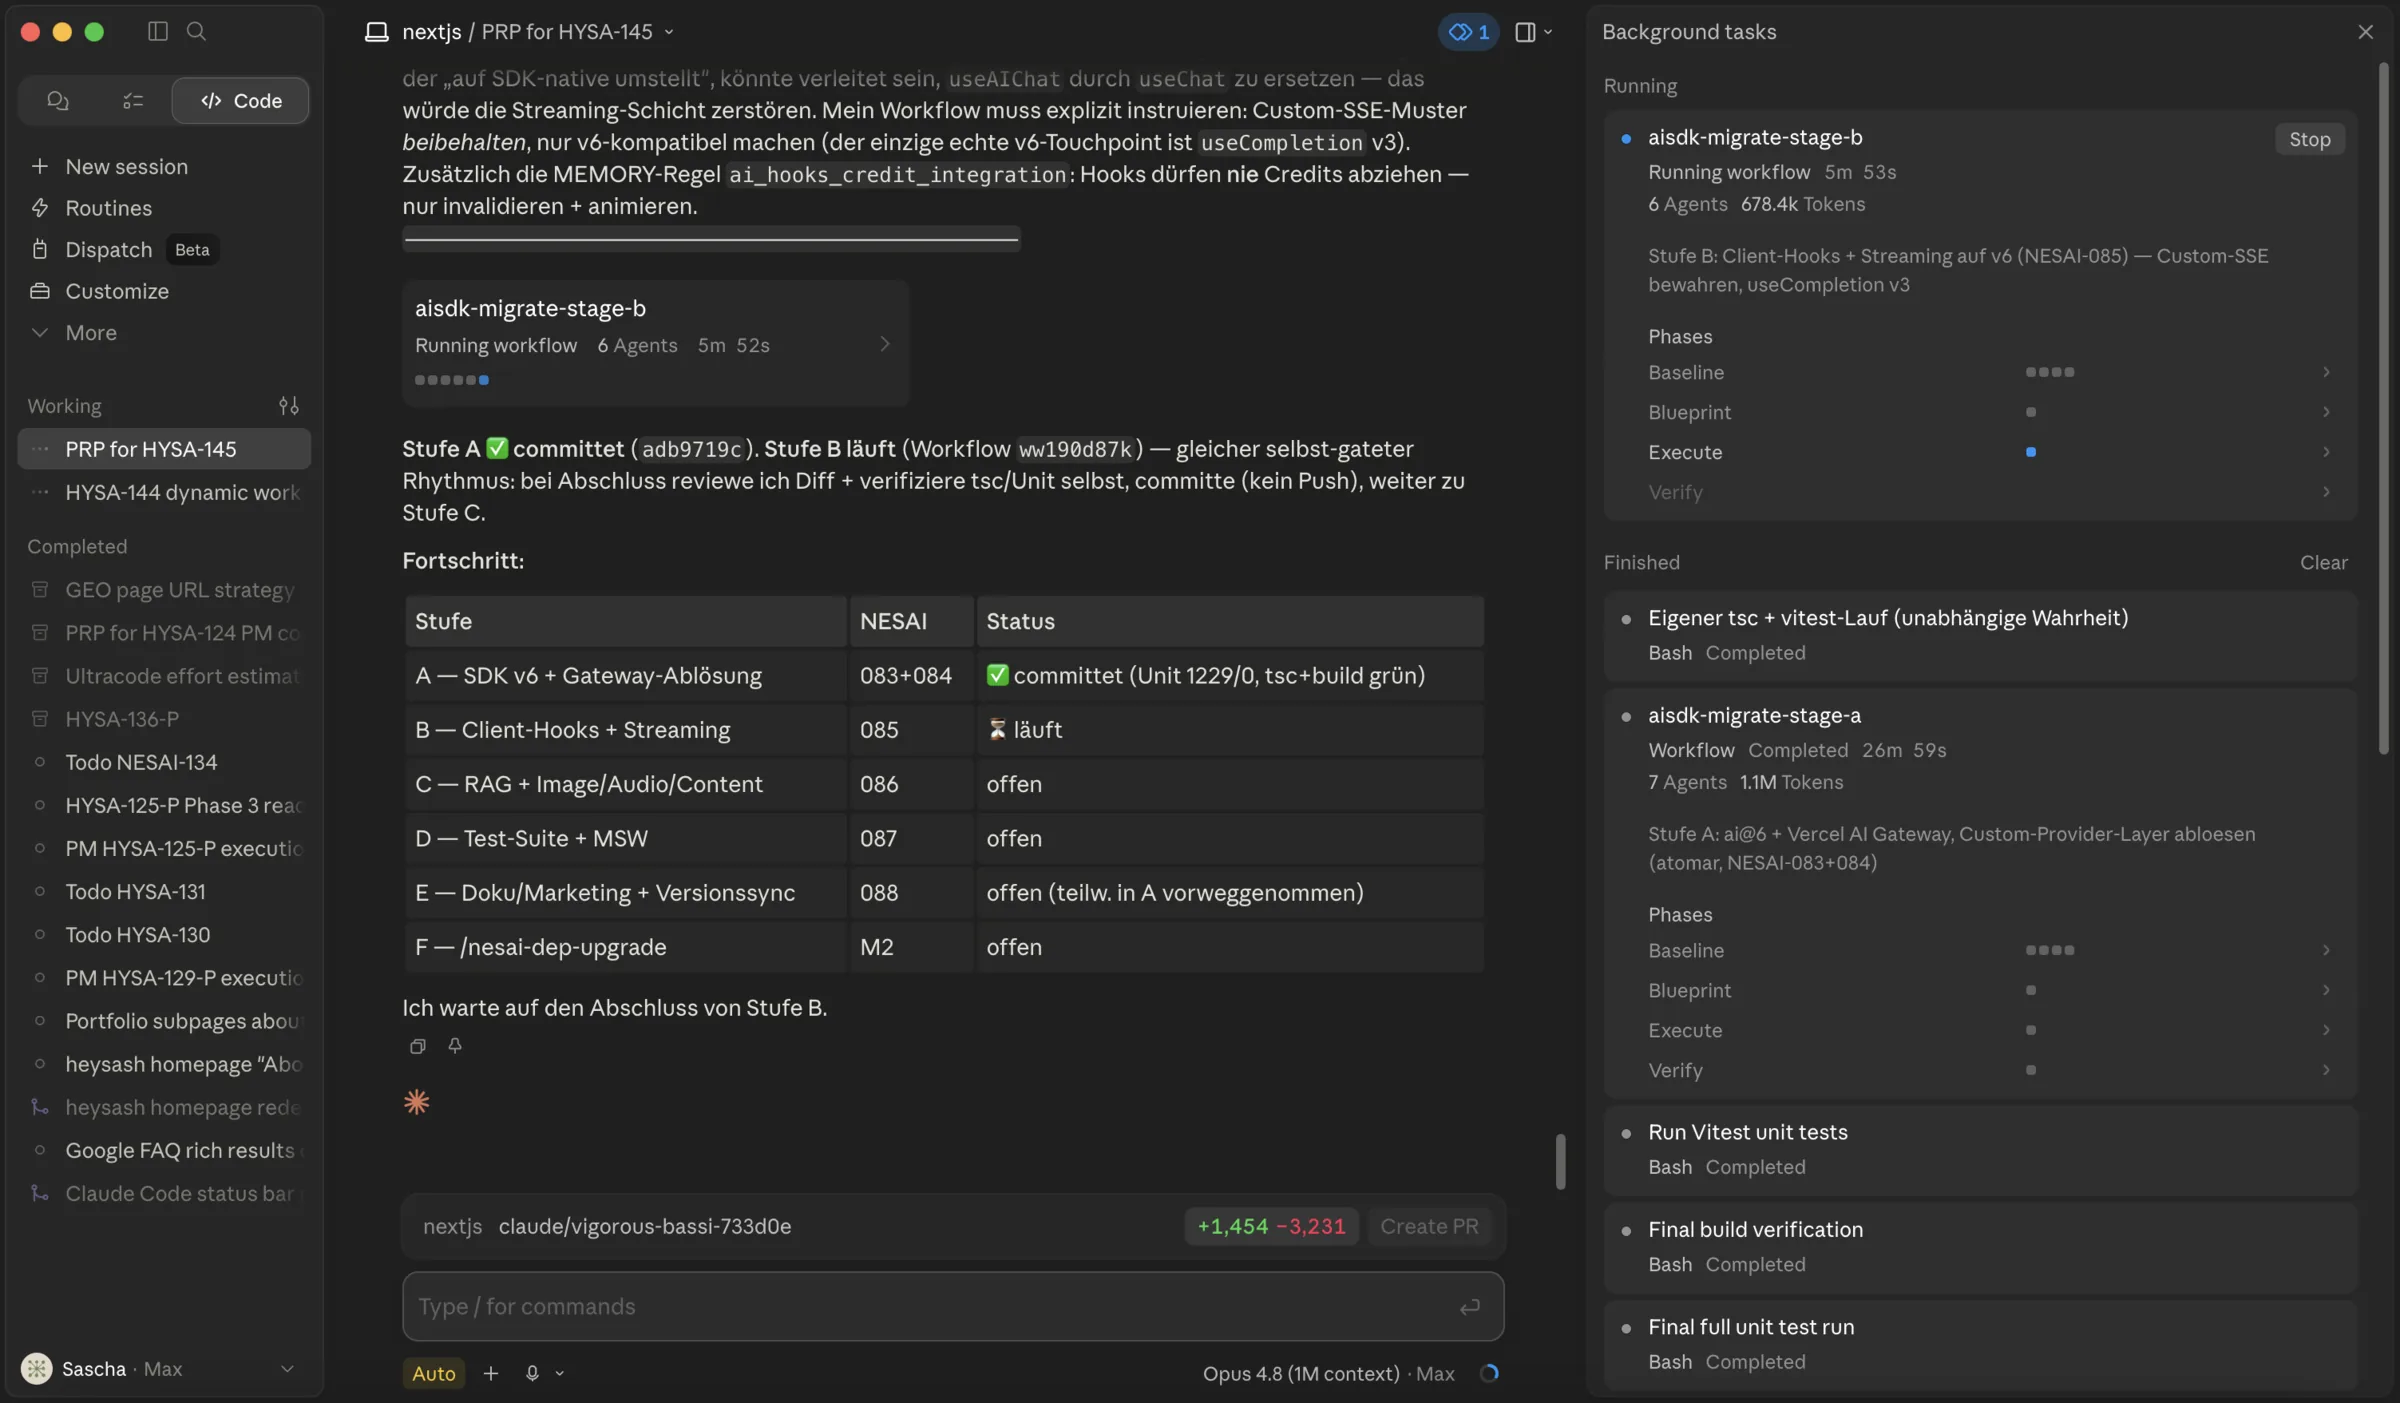The image size is (2400, 1403).
Task: Focus the Type / for commands input
Action: pyautogui.click(x=952, y=1306)
